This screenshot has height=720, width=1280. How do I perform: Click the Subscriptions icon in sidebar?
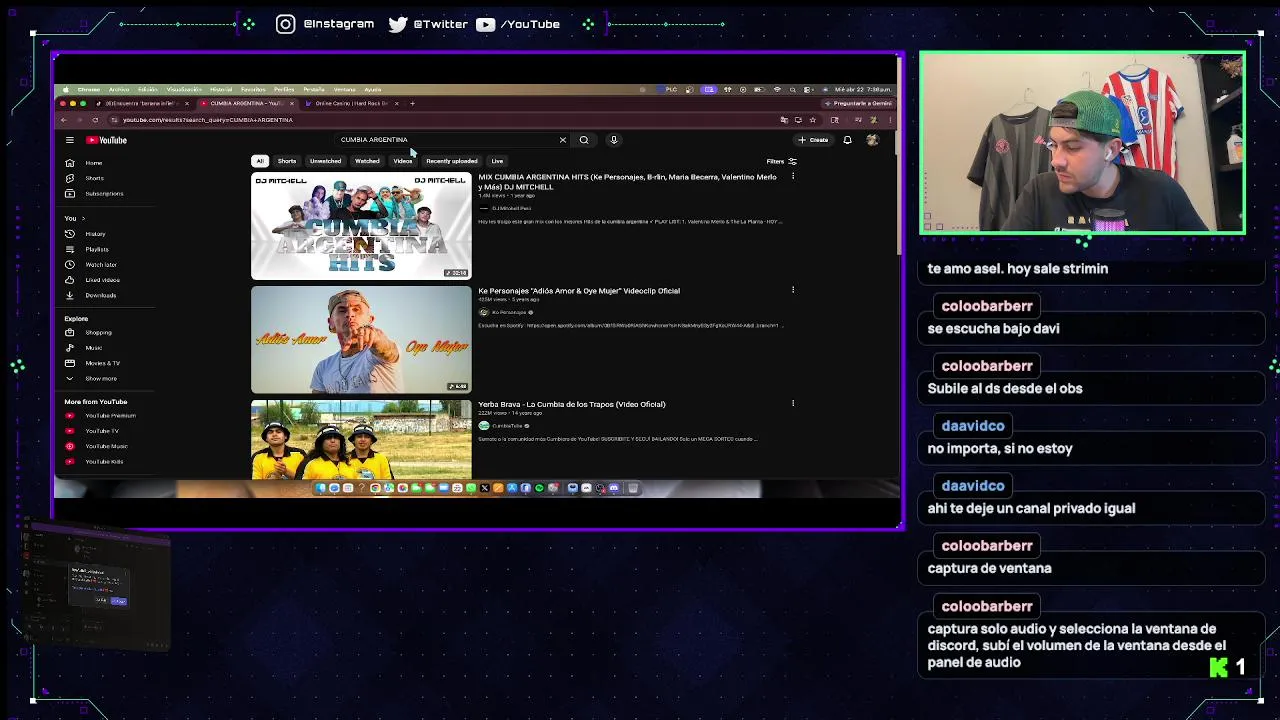pyautogui.click(x=69, y=193)
